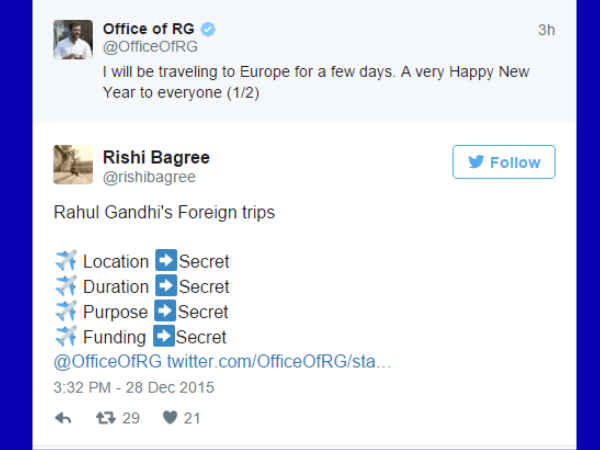Image resolution: width=600 pixels, height=450 pixels.
Task: Click the verified badge next to Office of RG
Action: [x=207, y=29]
